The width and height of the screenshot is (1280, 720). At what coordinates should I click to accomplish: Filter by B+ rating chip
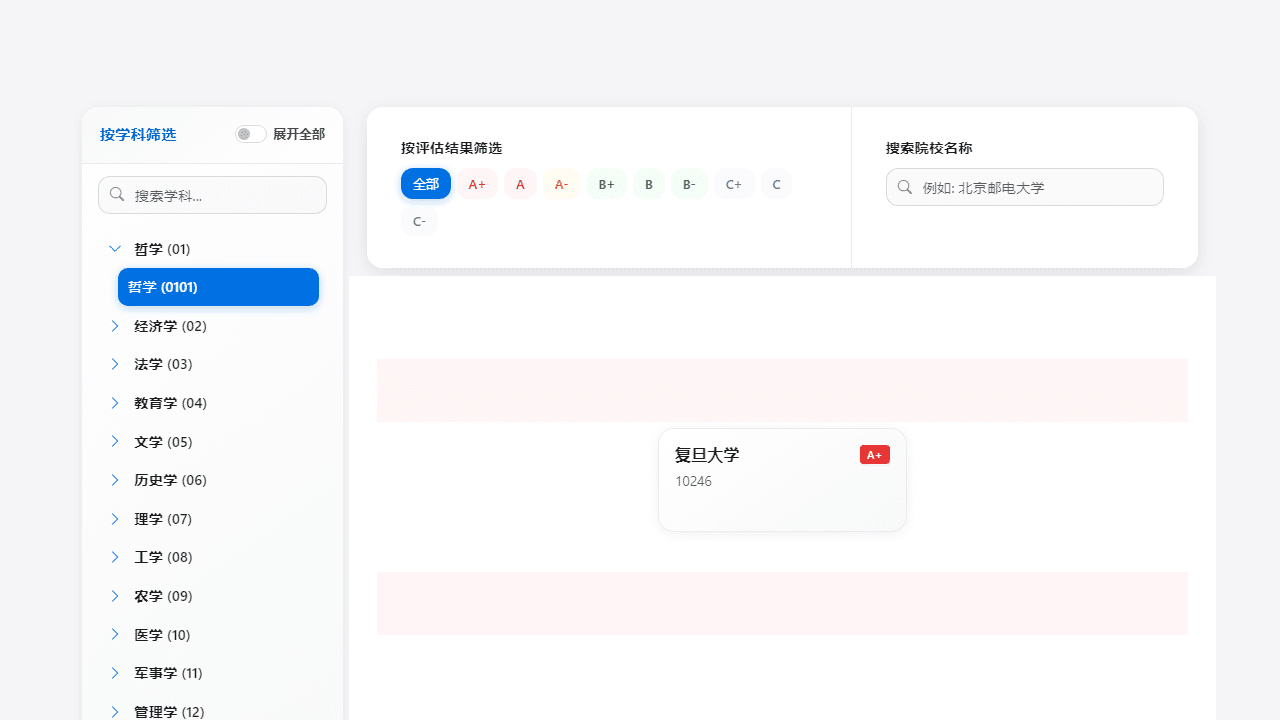pos(607,184)
